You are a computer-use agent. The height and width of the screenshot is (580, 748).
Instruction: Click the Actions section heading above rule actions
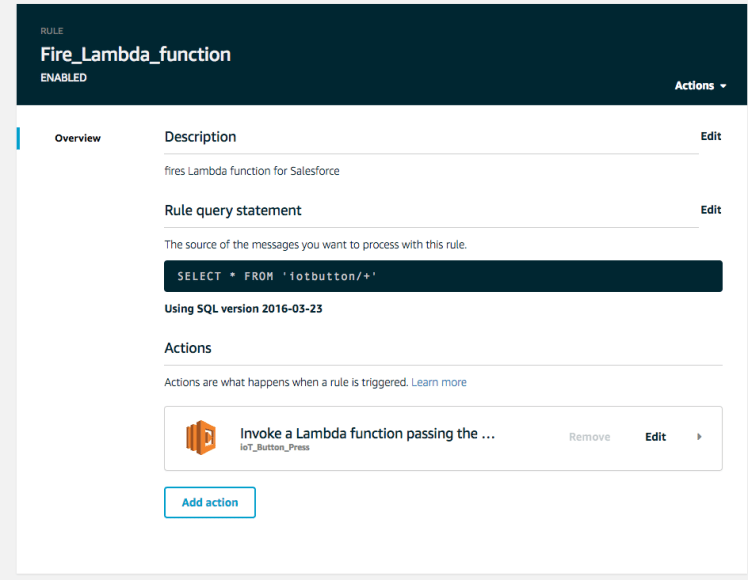188,348
